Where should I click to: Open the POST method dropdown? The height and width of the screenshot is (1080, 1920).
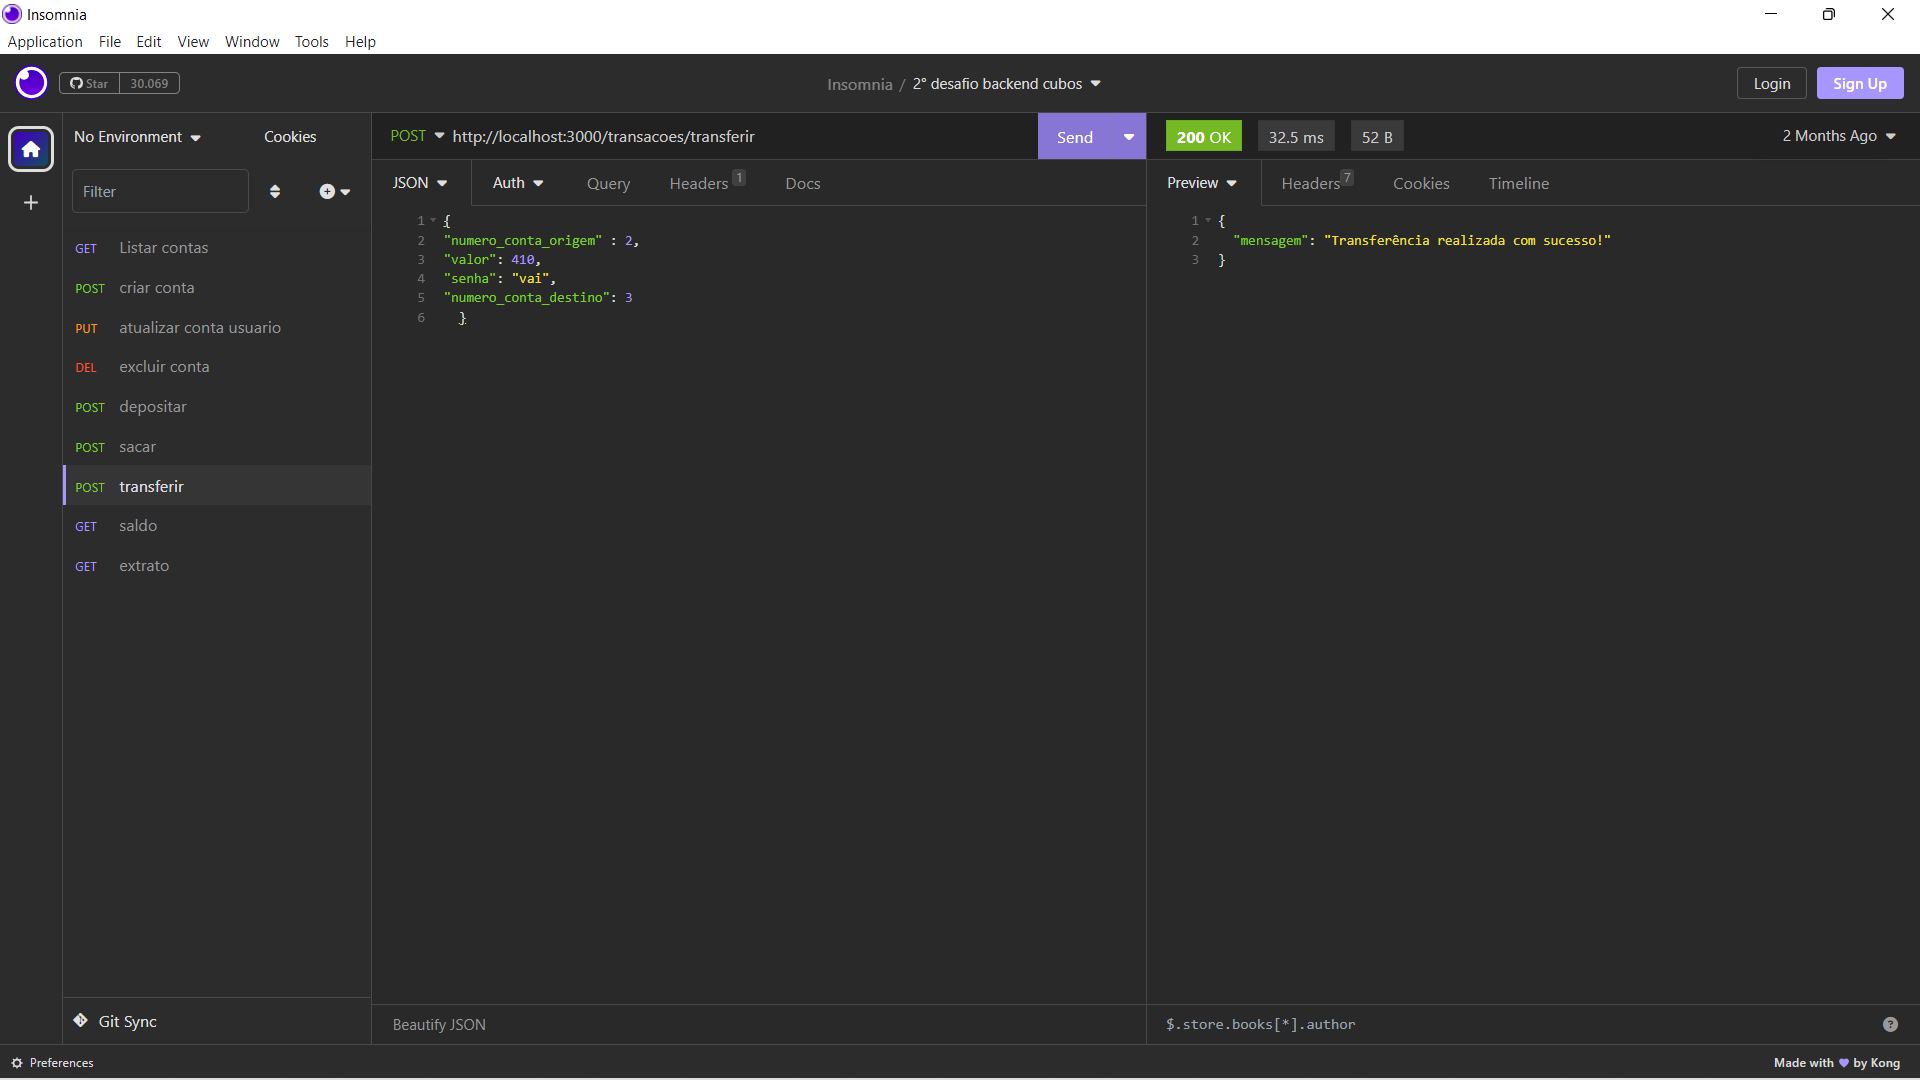pyautogui.click(x=416, y=136)
